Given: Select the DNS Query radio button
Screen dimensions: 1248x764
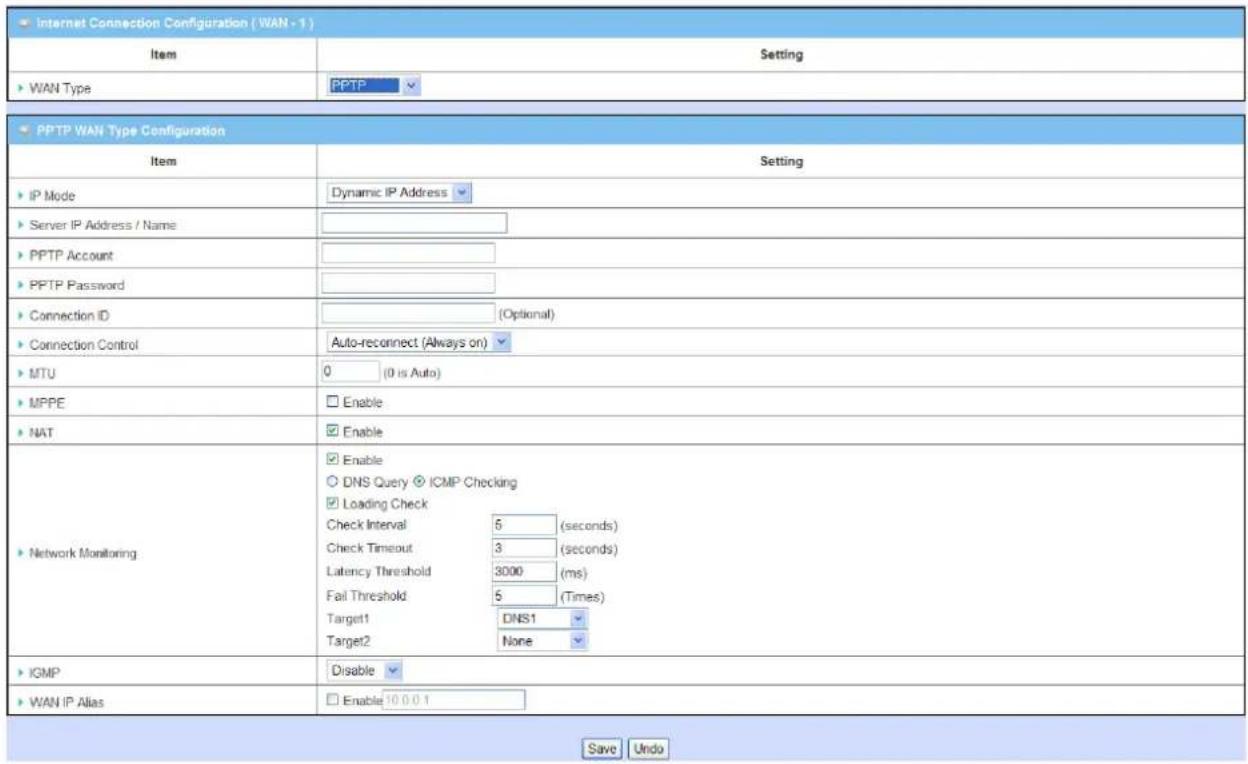Looking at the screenshot, I should [x=333, y=482].
